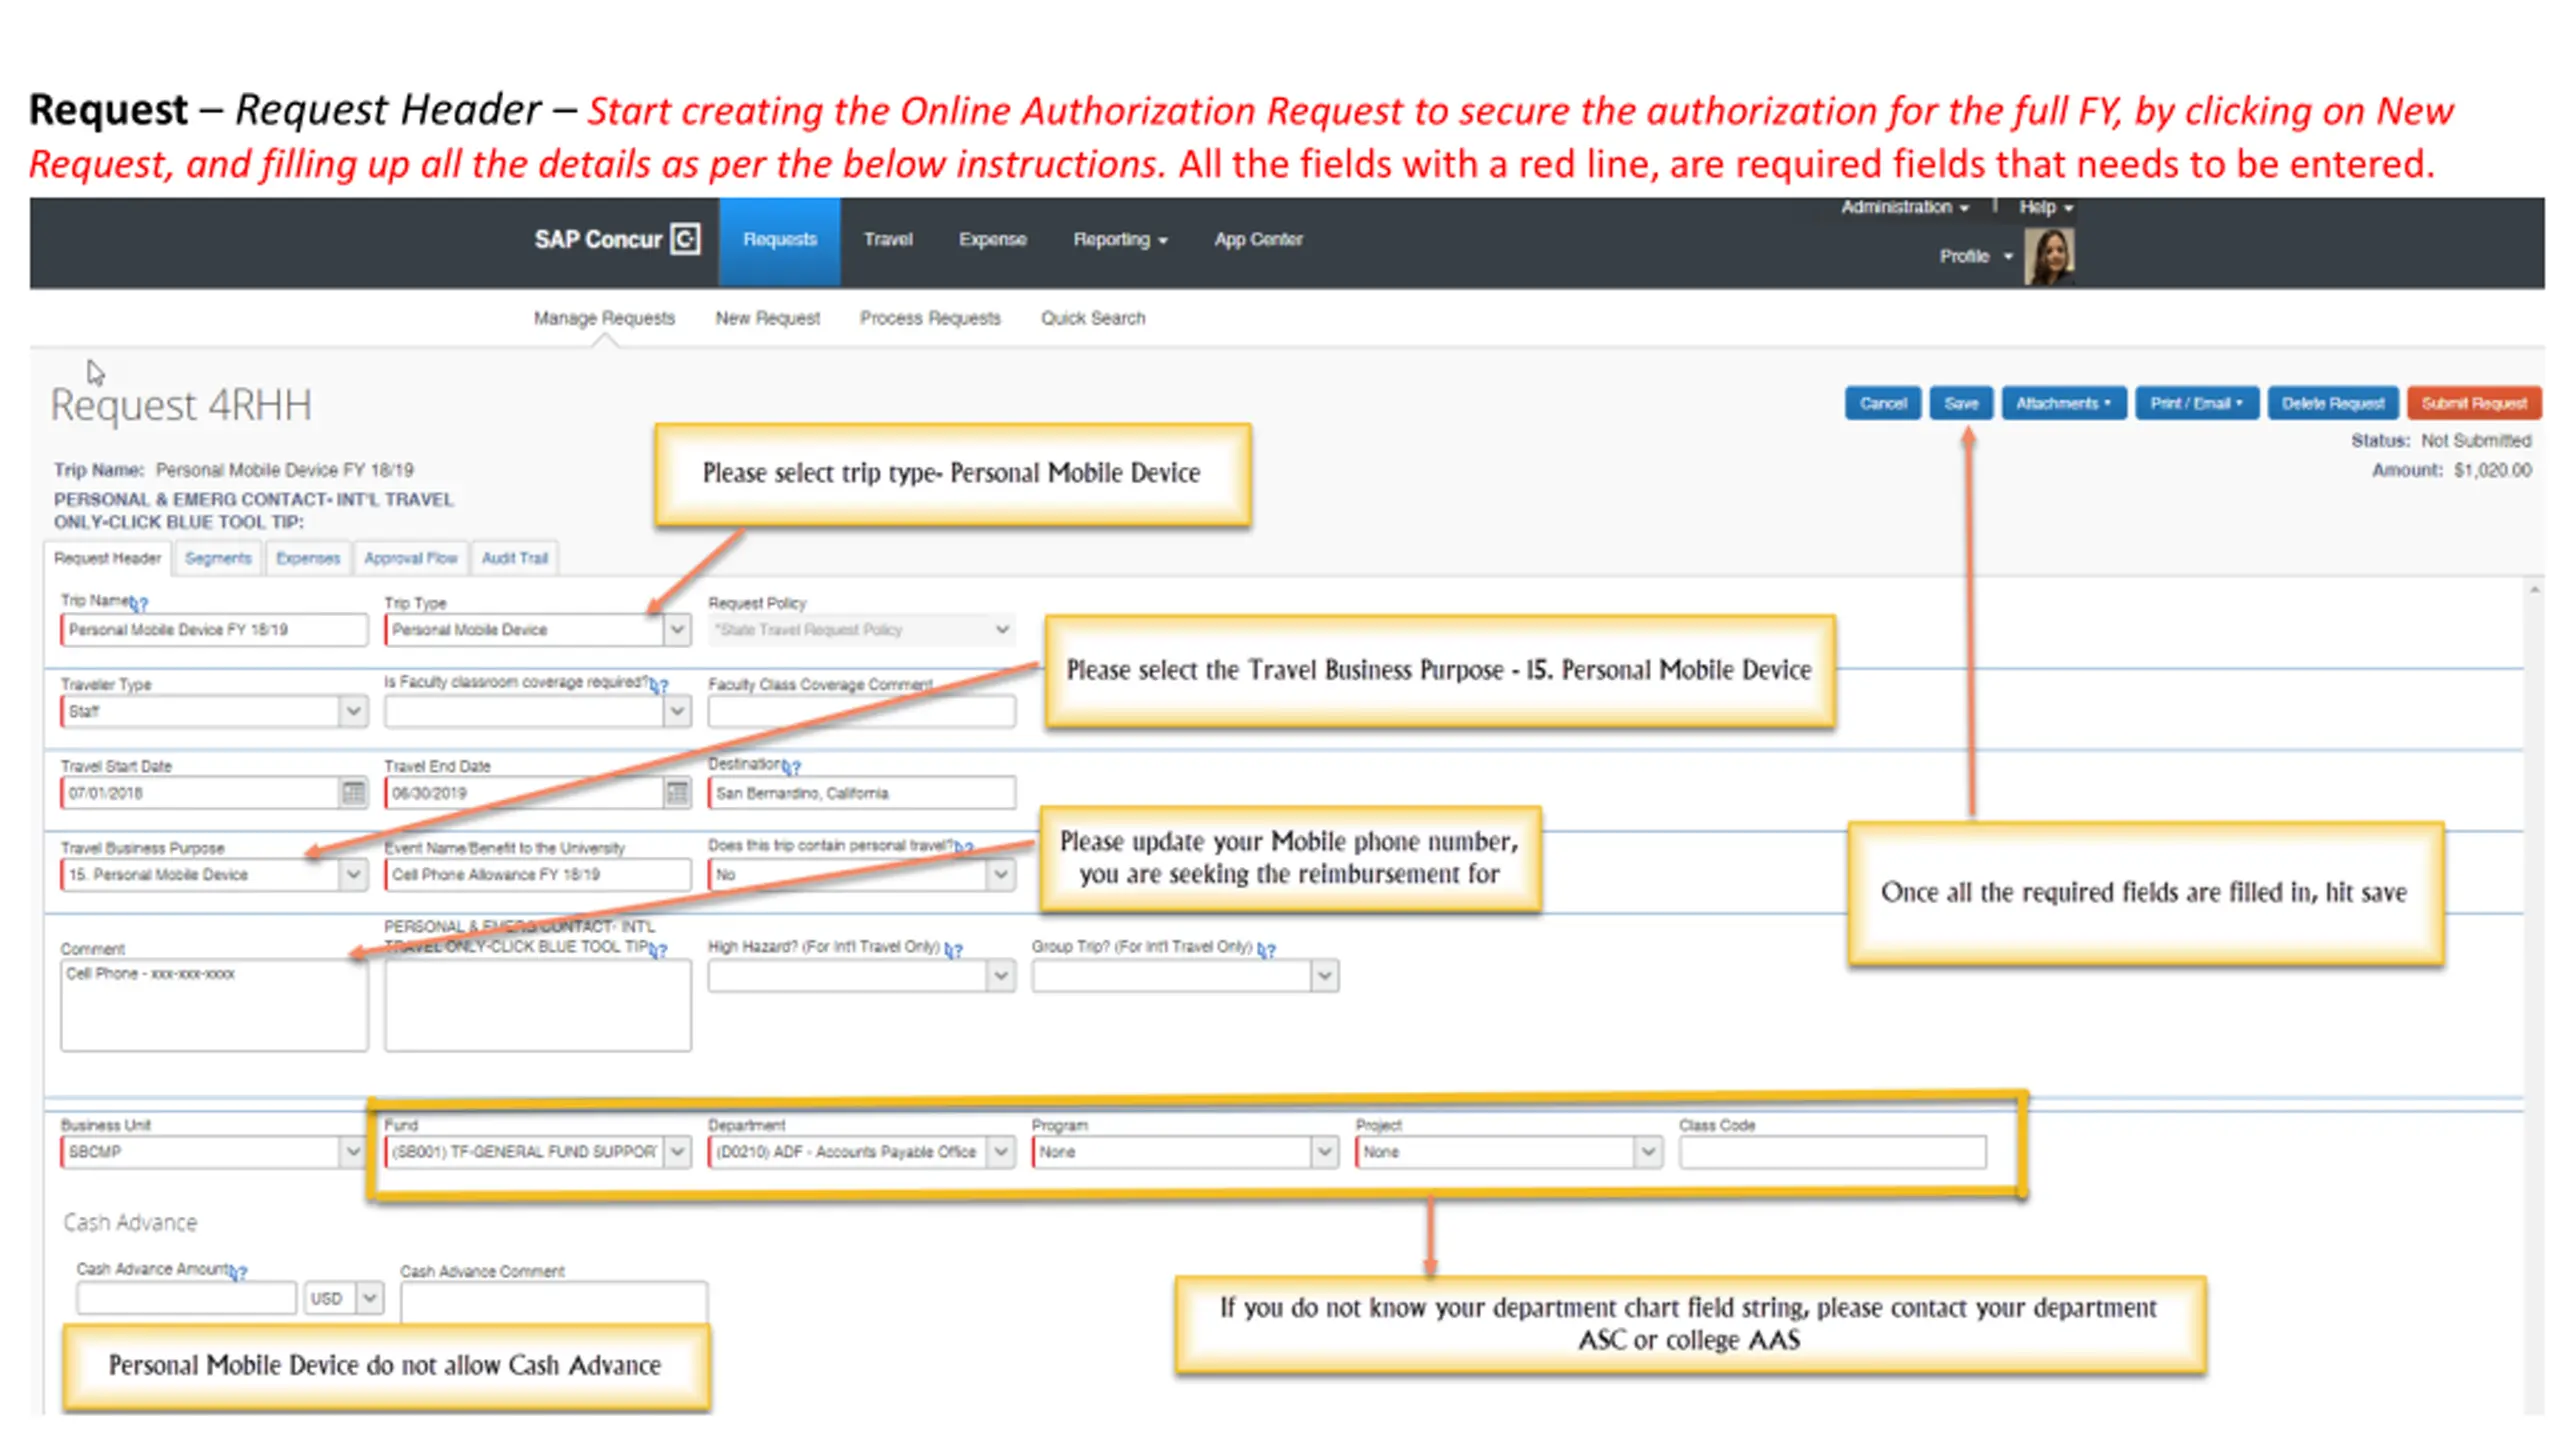
Task: Click the SAP Concur logo
Action: 616,240
